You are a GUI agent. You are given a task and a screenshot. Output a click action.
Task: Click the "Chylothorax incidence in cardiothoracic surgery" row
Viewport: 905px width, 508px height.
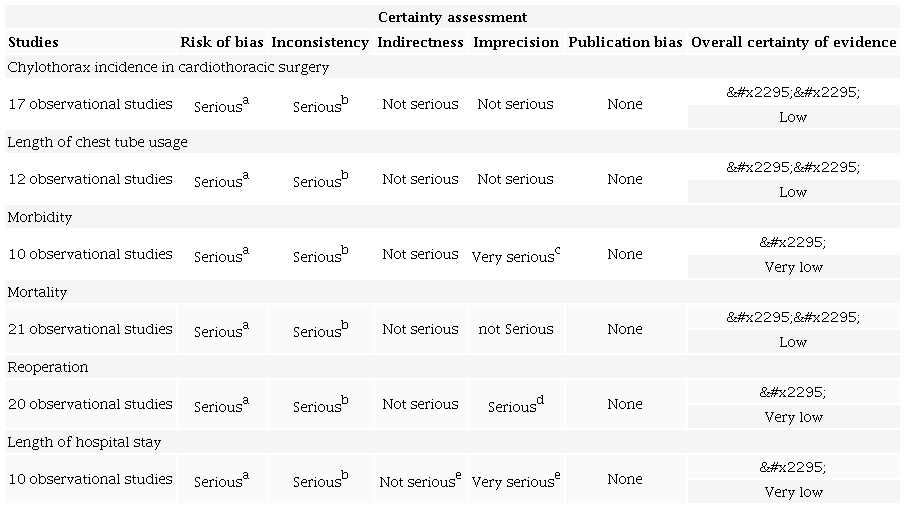[x=168, y=67]
